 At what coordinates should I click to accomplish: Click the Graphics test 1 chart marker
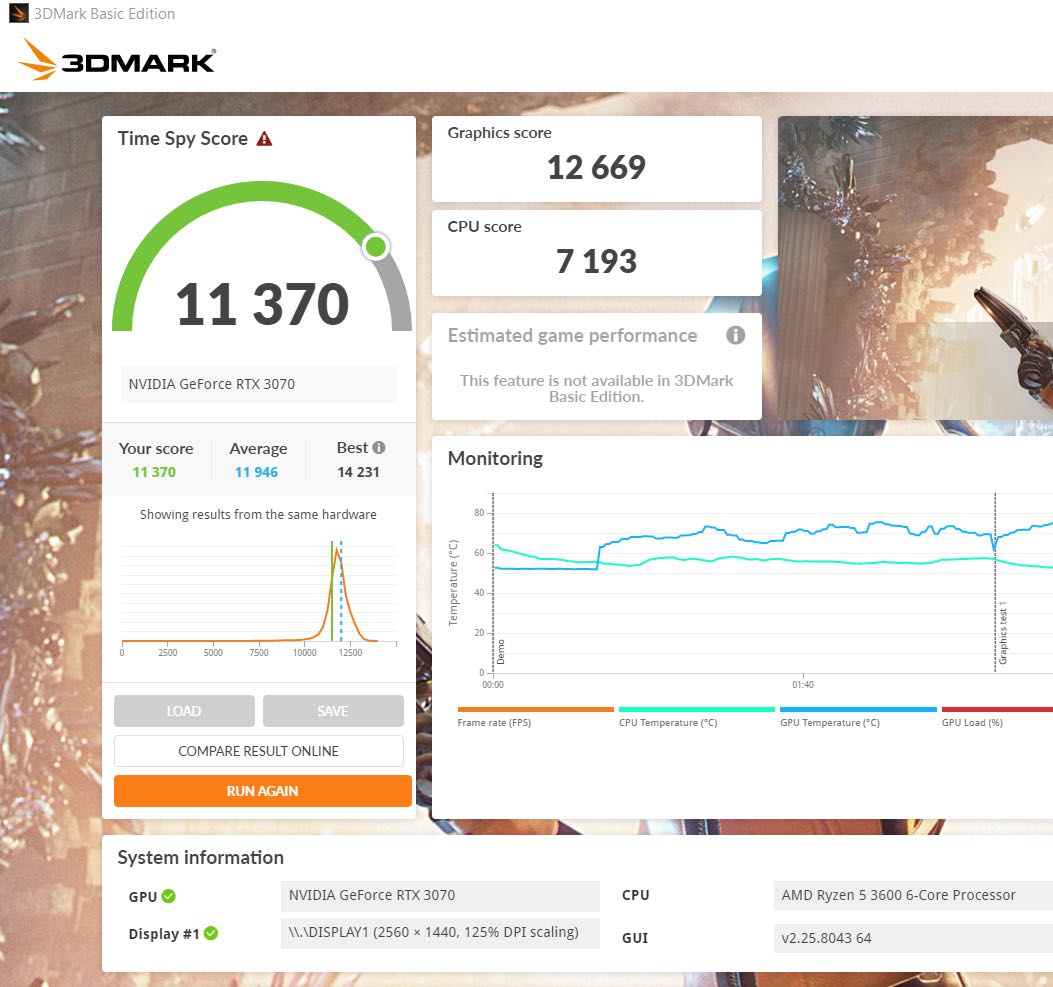(x=1003, y=633)
